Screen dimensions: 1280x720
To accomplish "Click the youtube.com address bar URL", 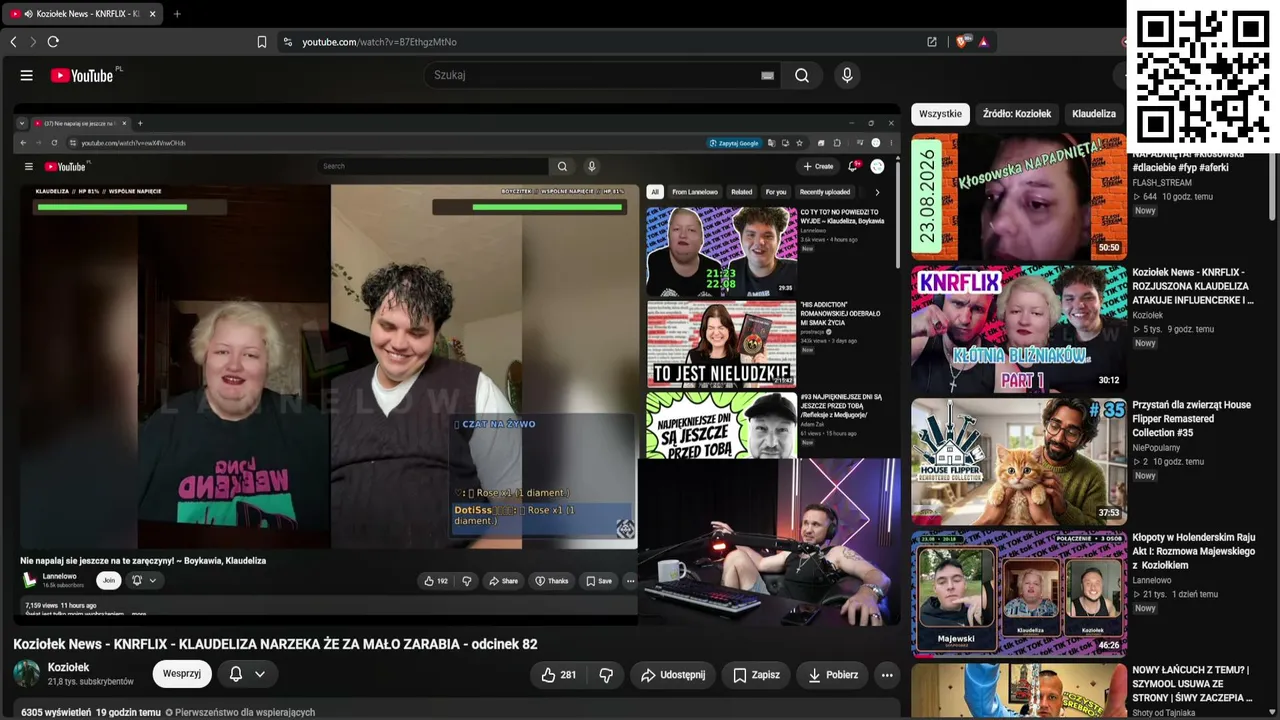I will click(x=379, y=42).
